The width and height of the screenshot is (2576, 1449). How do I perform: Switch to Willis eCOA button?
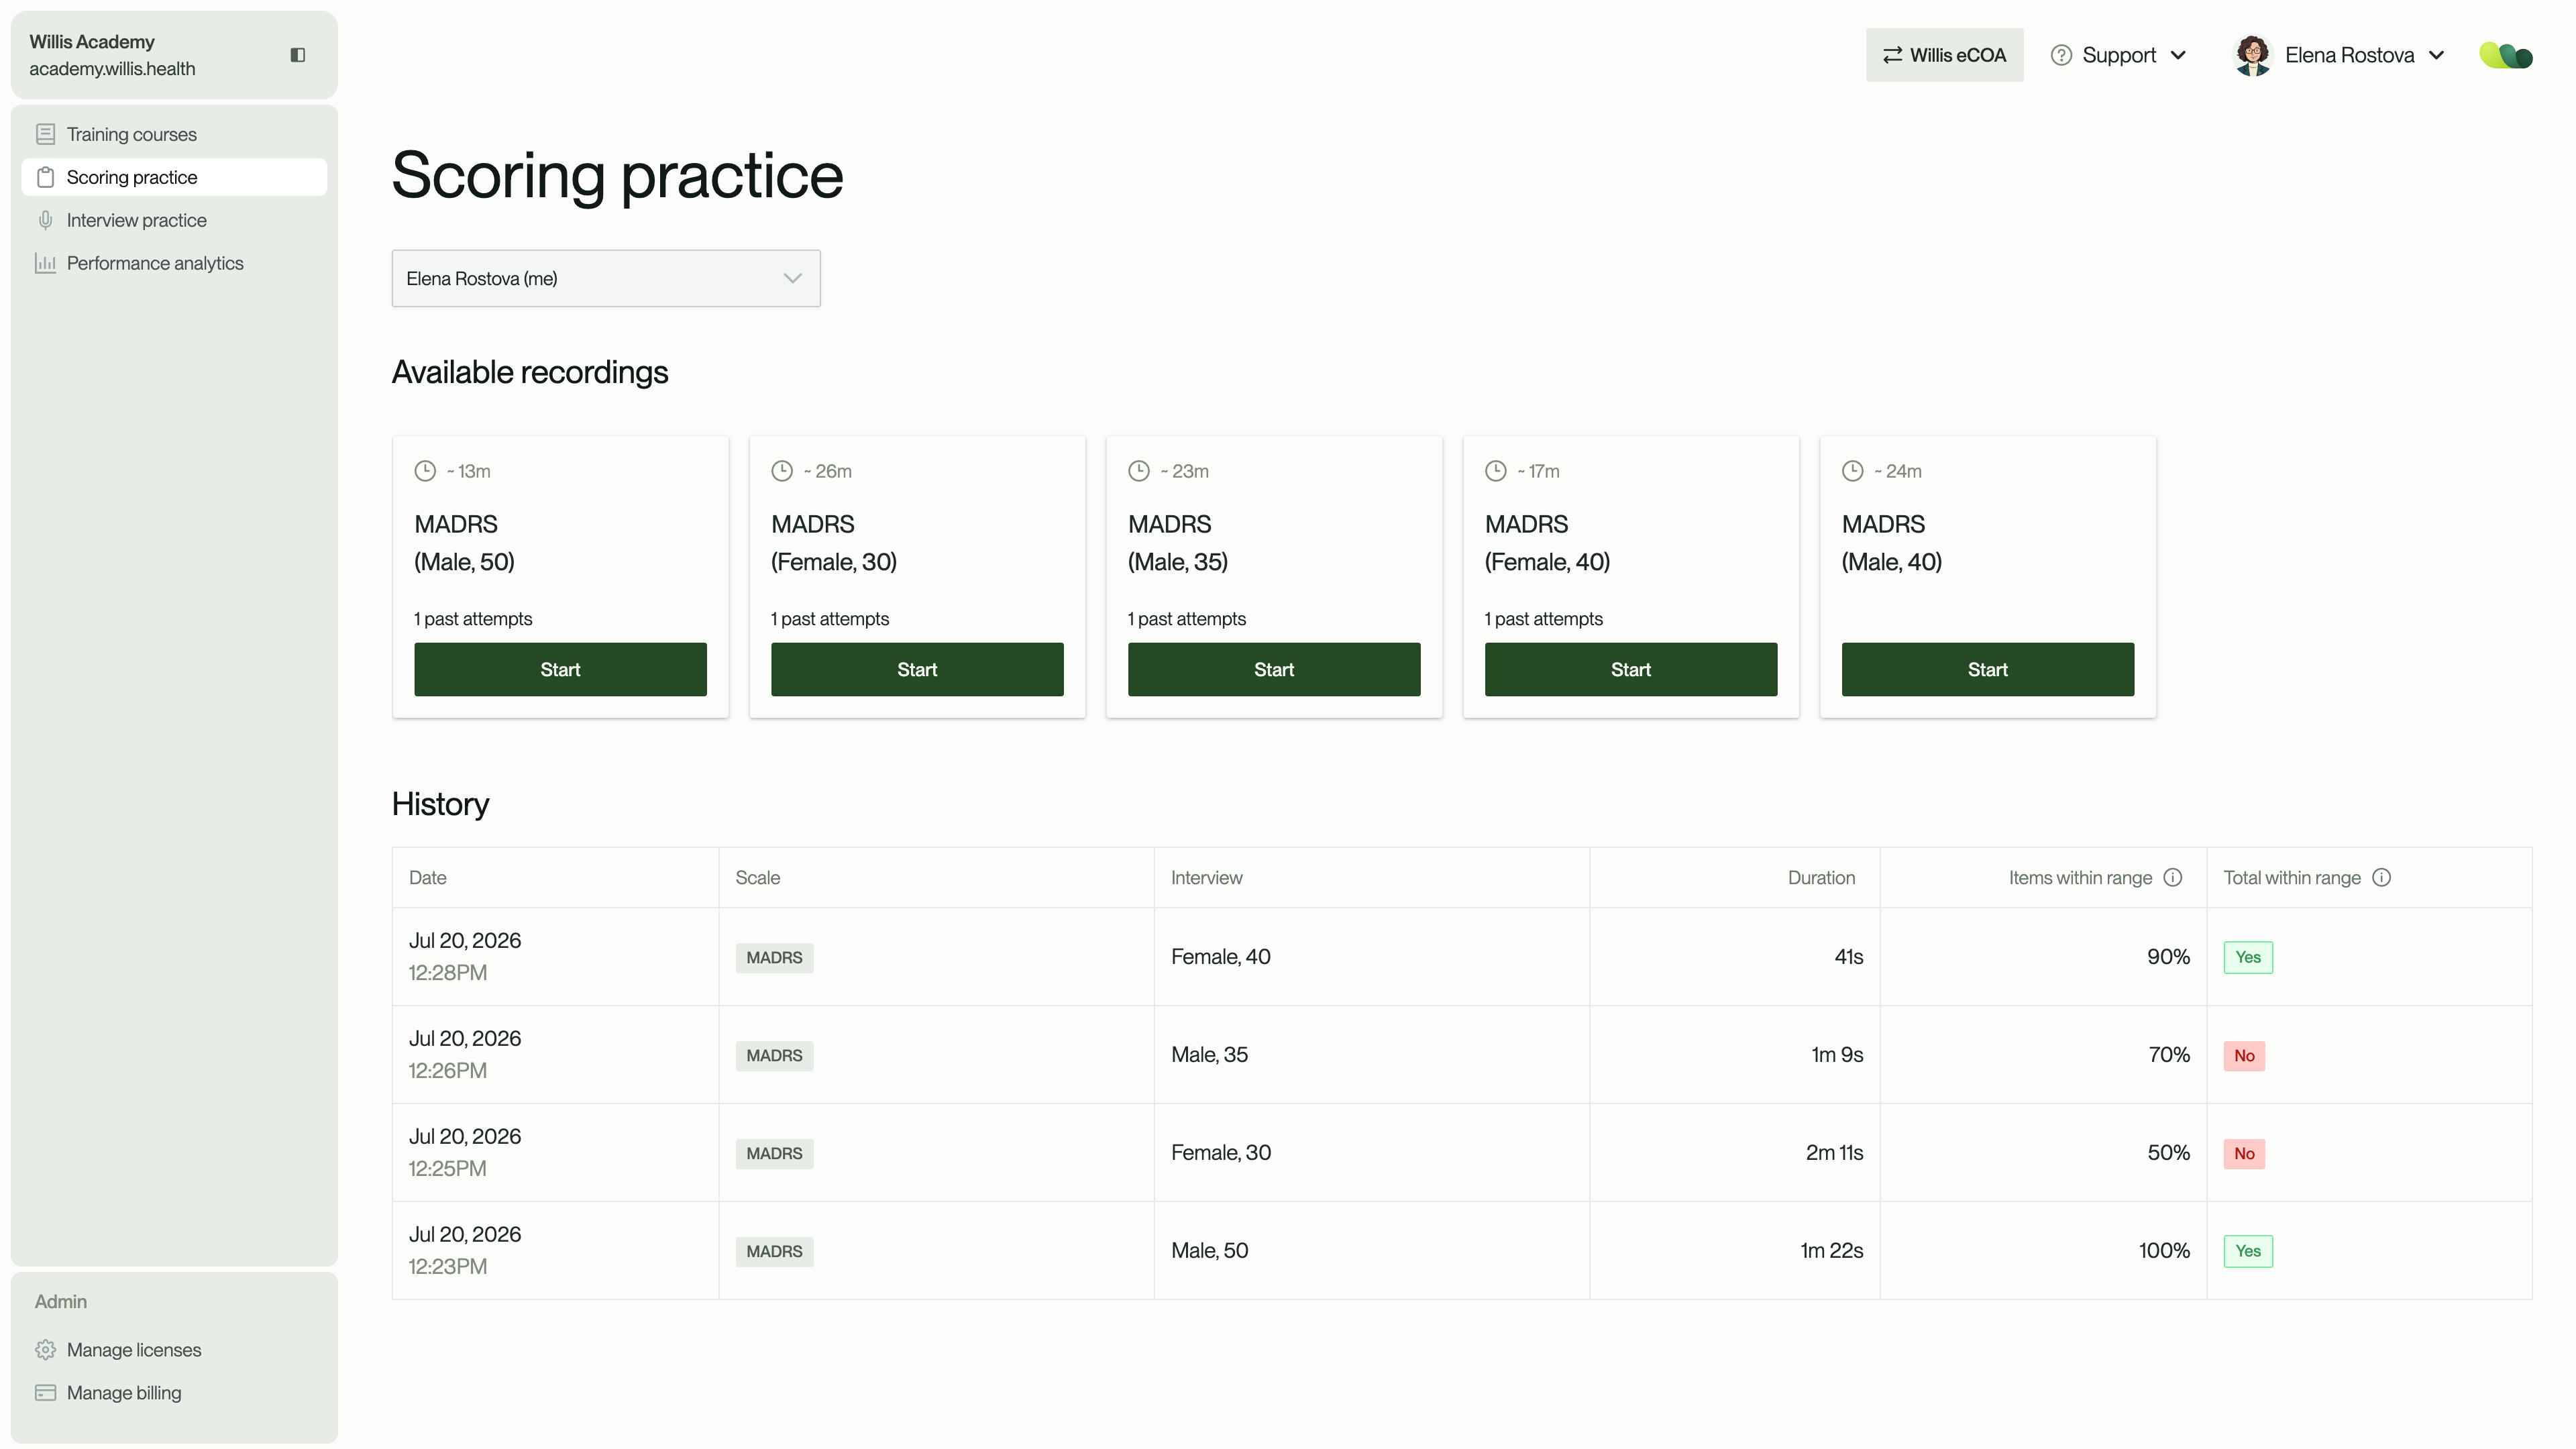tap(1944, 55)
